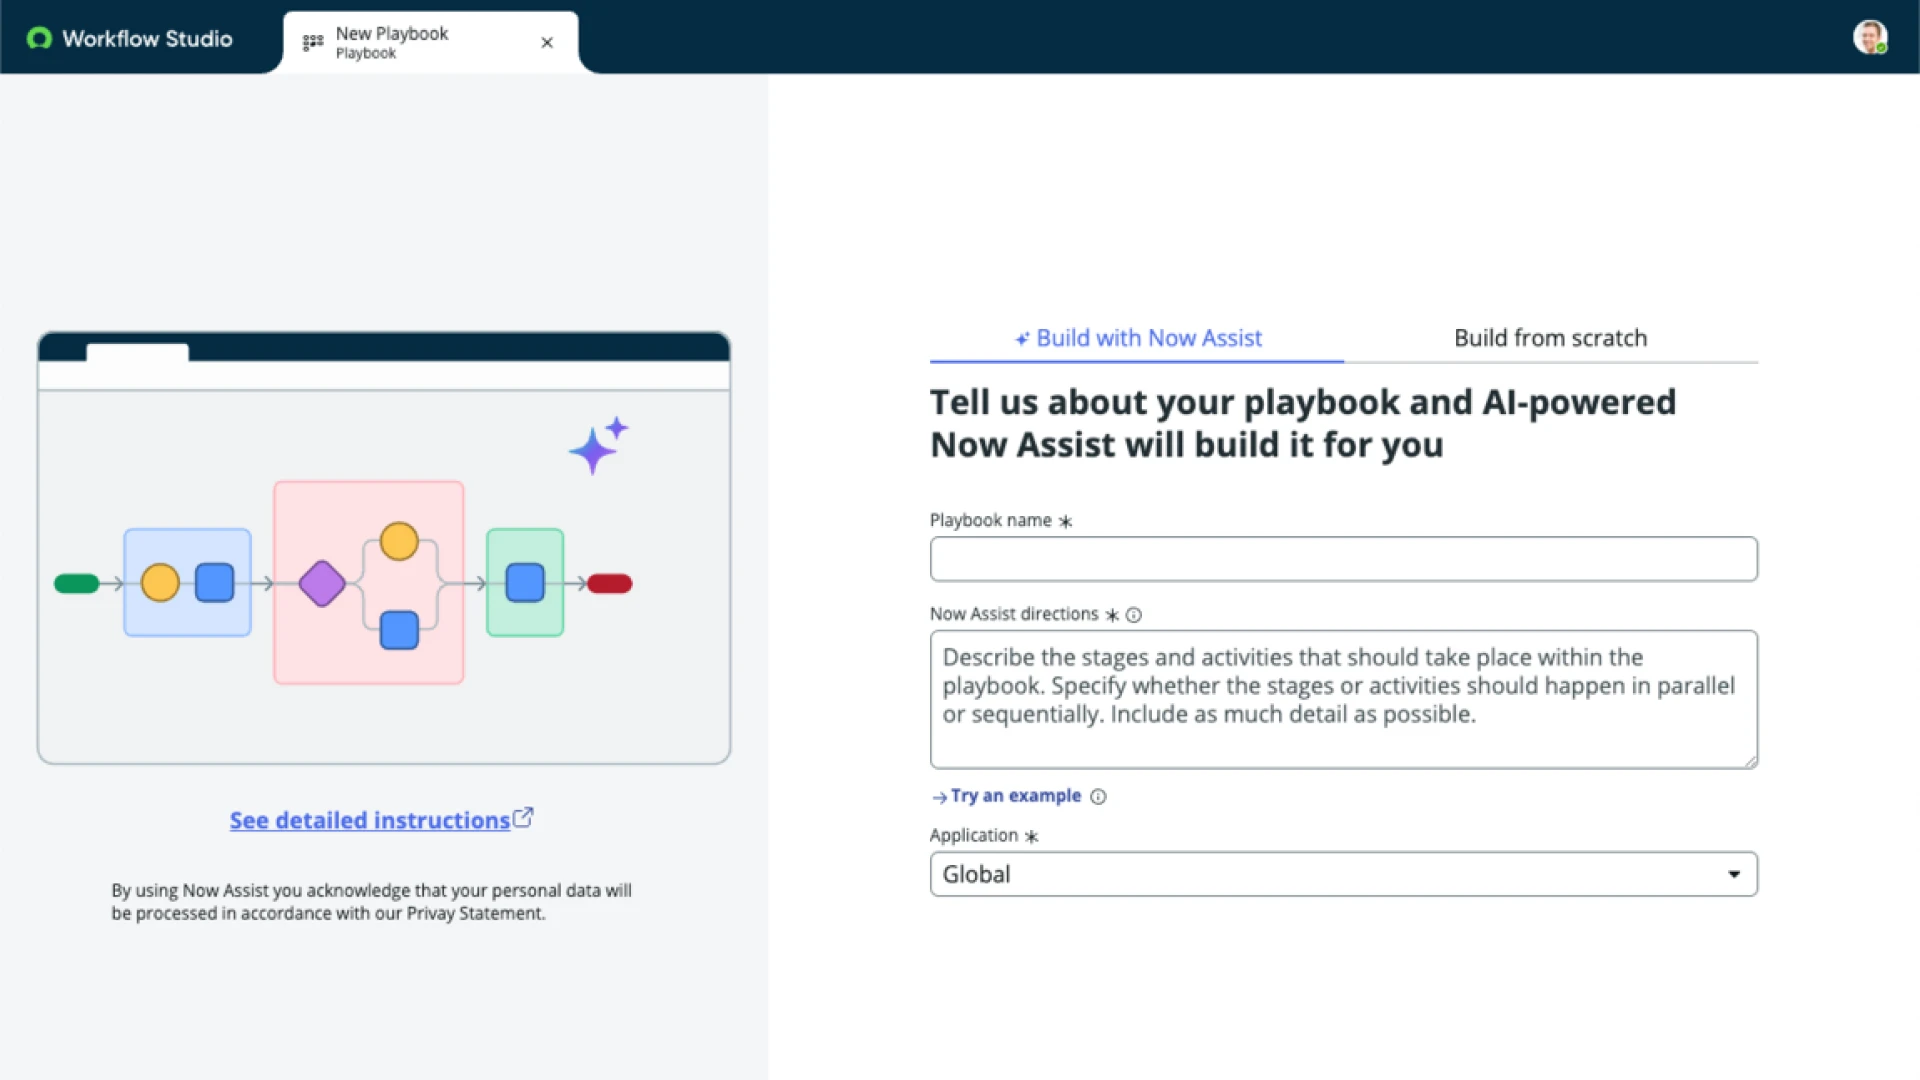This screenshot has width=1920, height=1080.
Task: Click the Playbook name input field
Action: pyautogui.click(x=1343, y=559)
